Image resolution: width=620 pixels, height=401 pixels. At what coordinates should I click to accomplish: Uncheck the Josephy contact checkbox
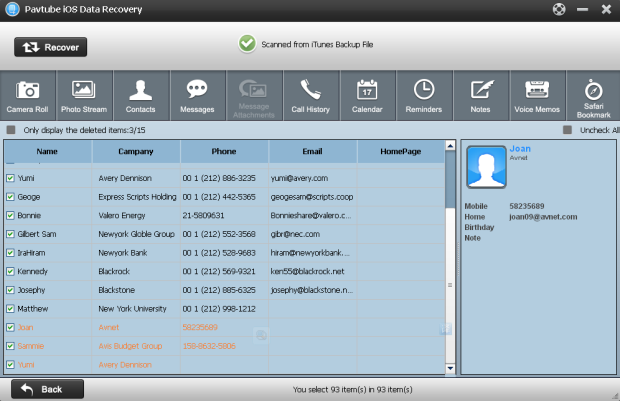(11, 290)
